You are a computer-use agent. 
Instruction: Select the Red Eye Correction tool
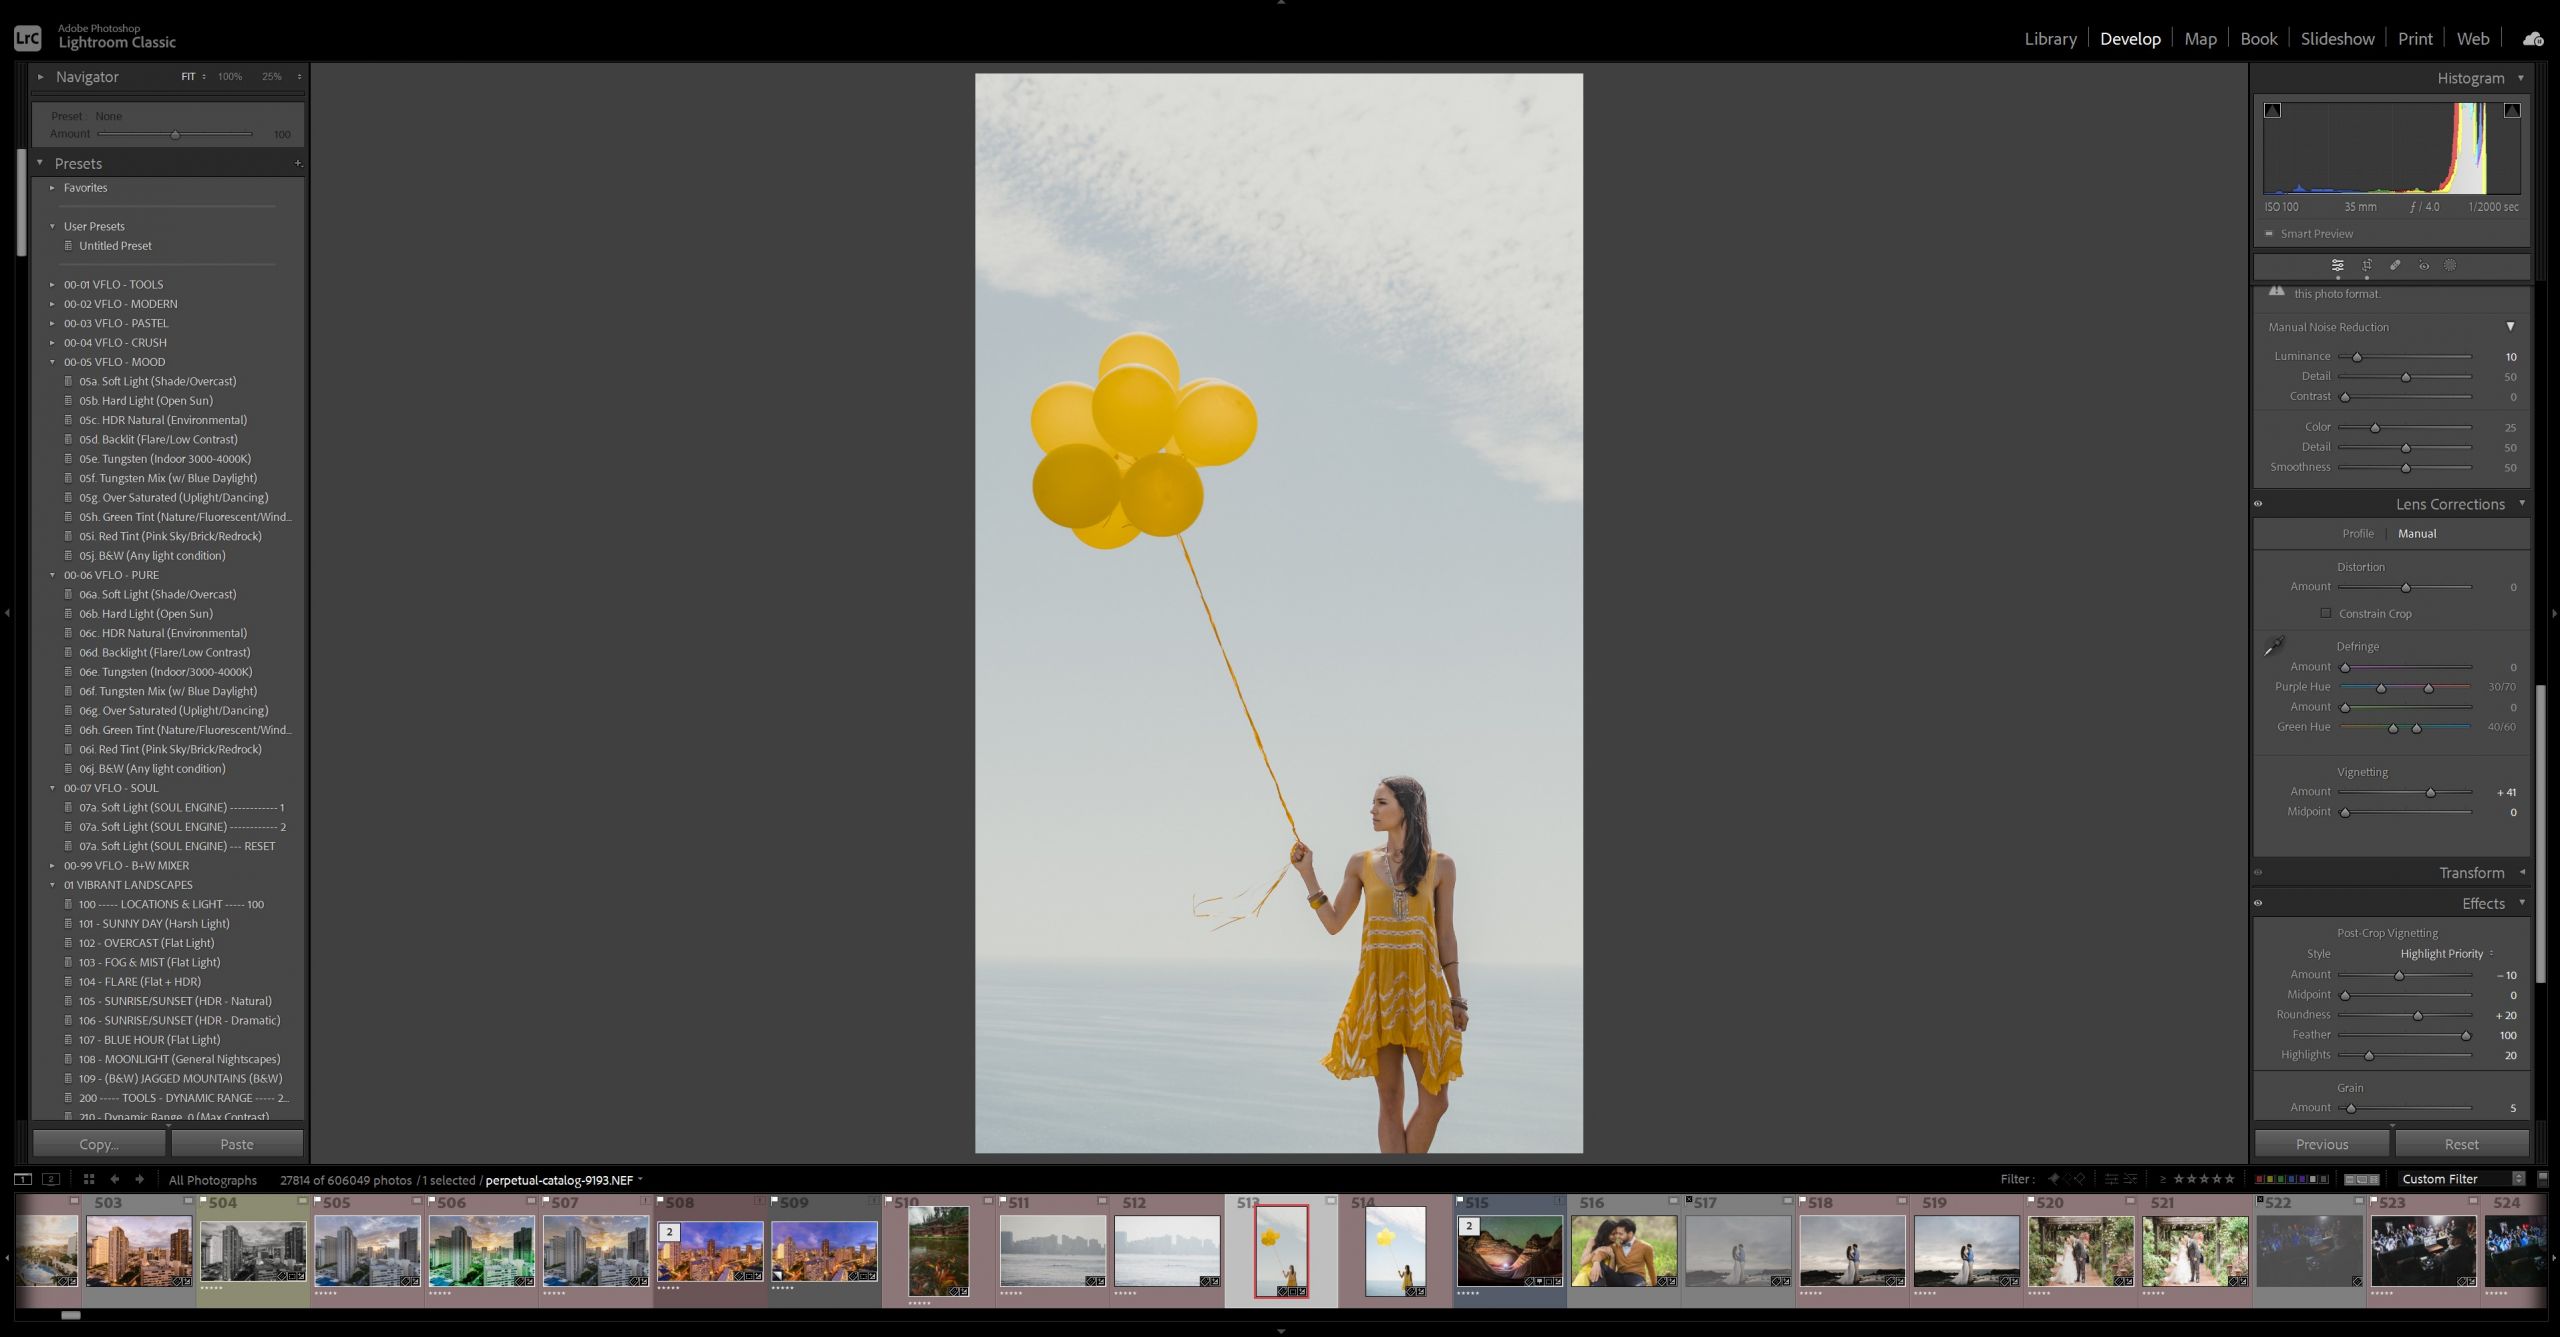(x=2423, y=266)
